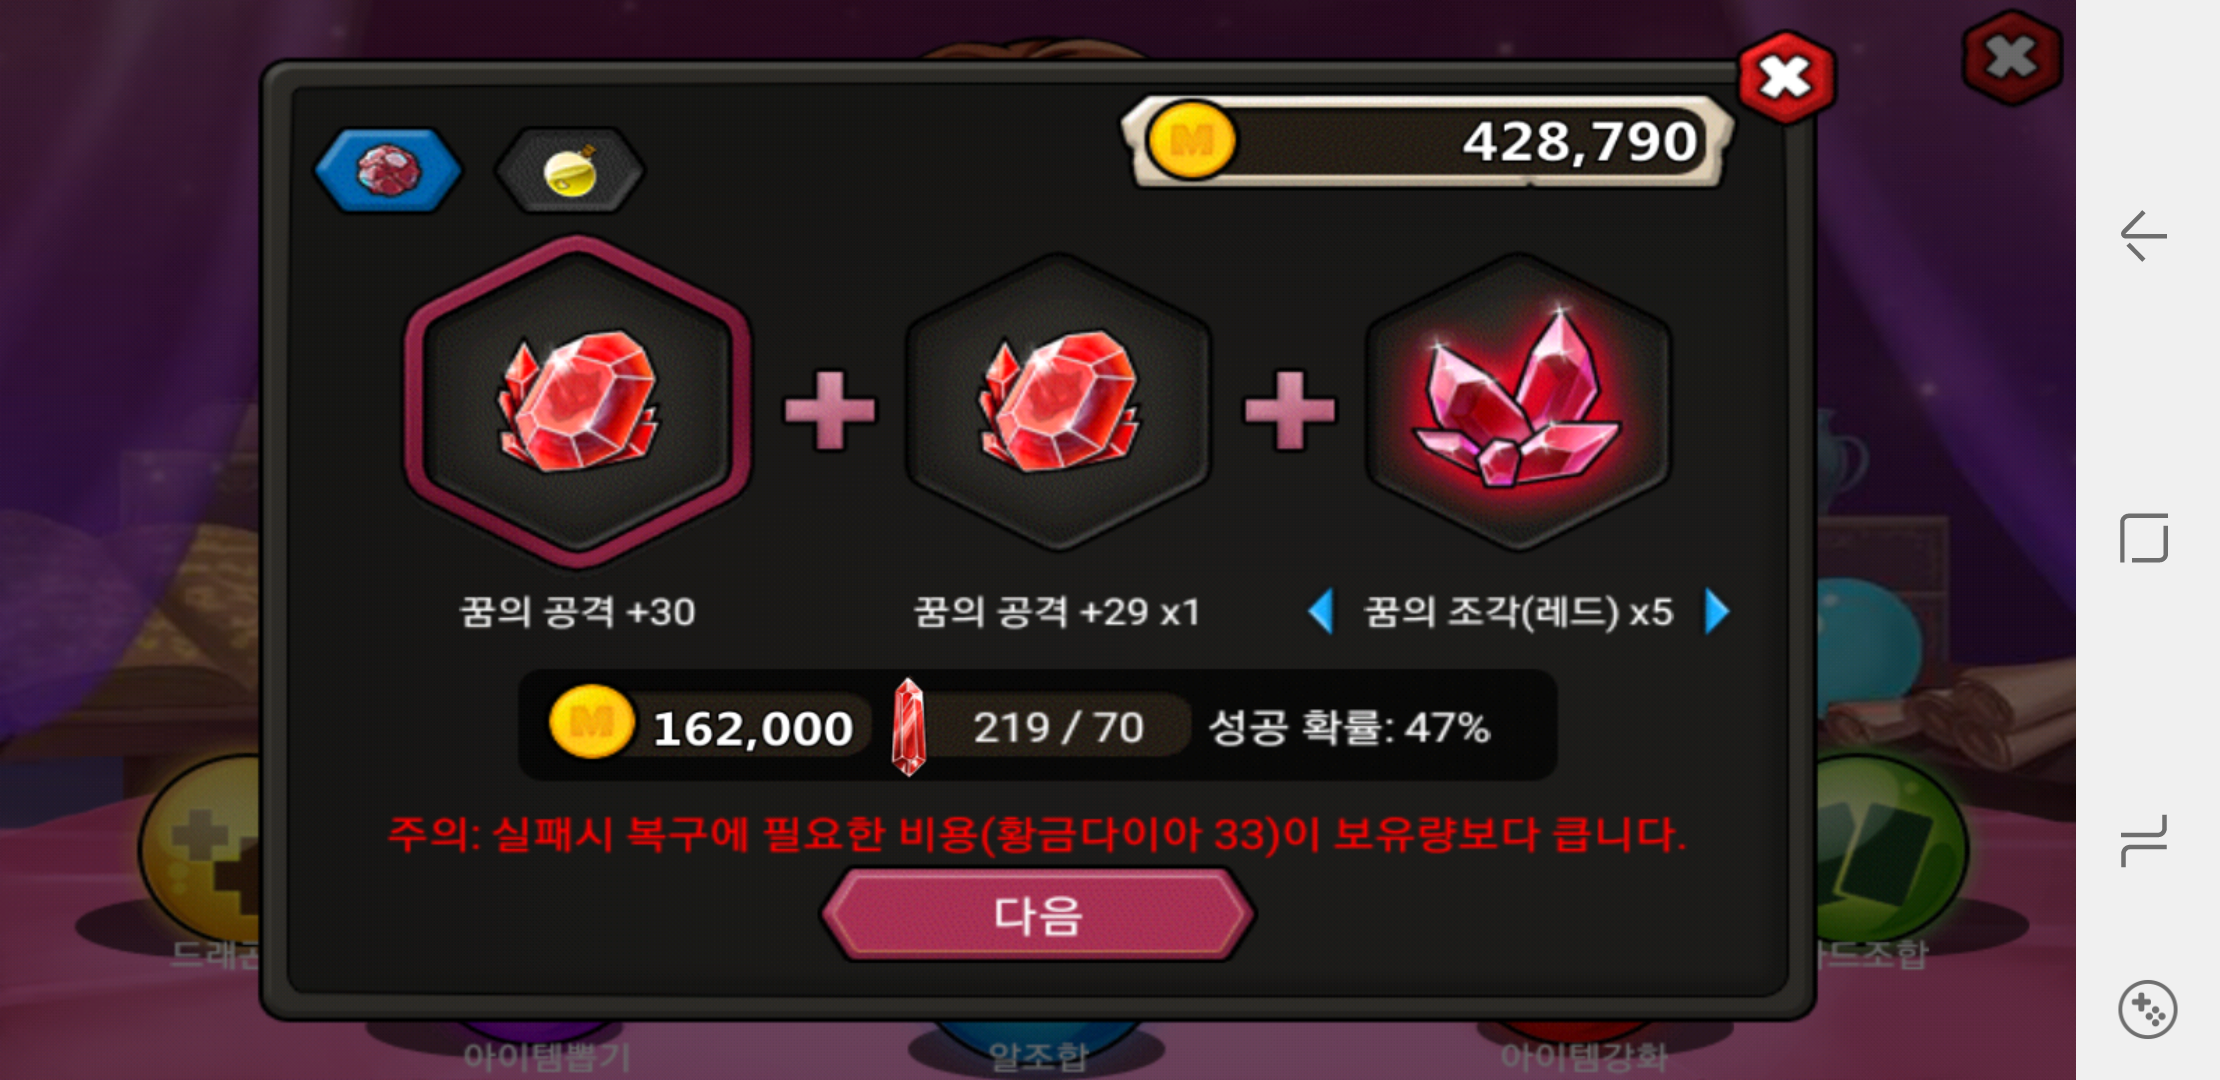Tap the red crystal shard count icon
2220x1080 pixels.
click(908, 727)
